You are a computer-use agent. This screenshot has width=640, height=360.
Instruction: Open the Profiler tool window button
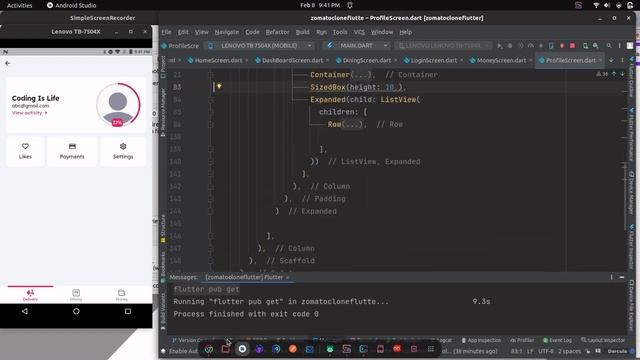pyautogui.click(x=522, y=340)
